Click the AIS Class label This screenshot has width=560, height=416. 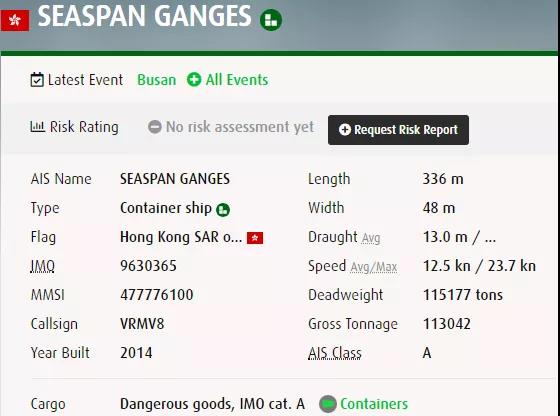coord(335,353)
